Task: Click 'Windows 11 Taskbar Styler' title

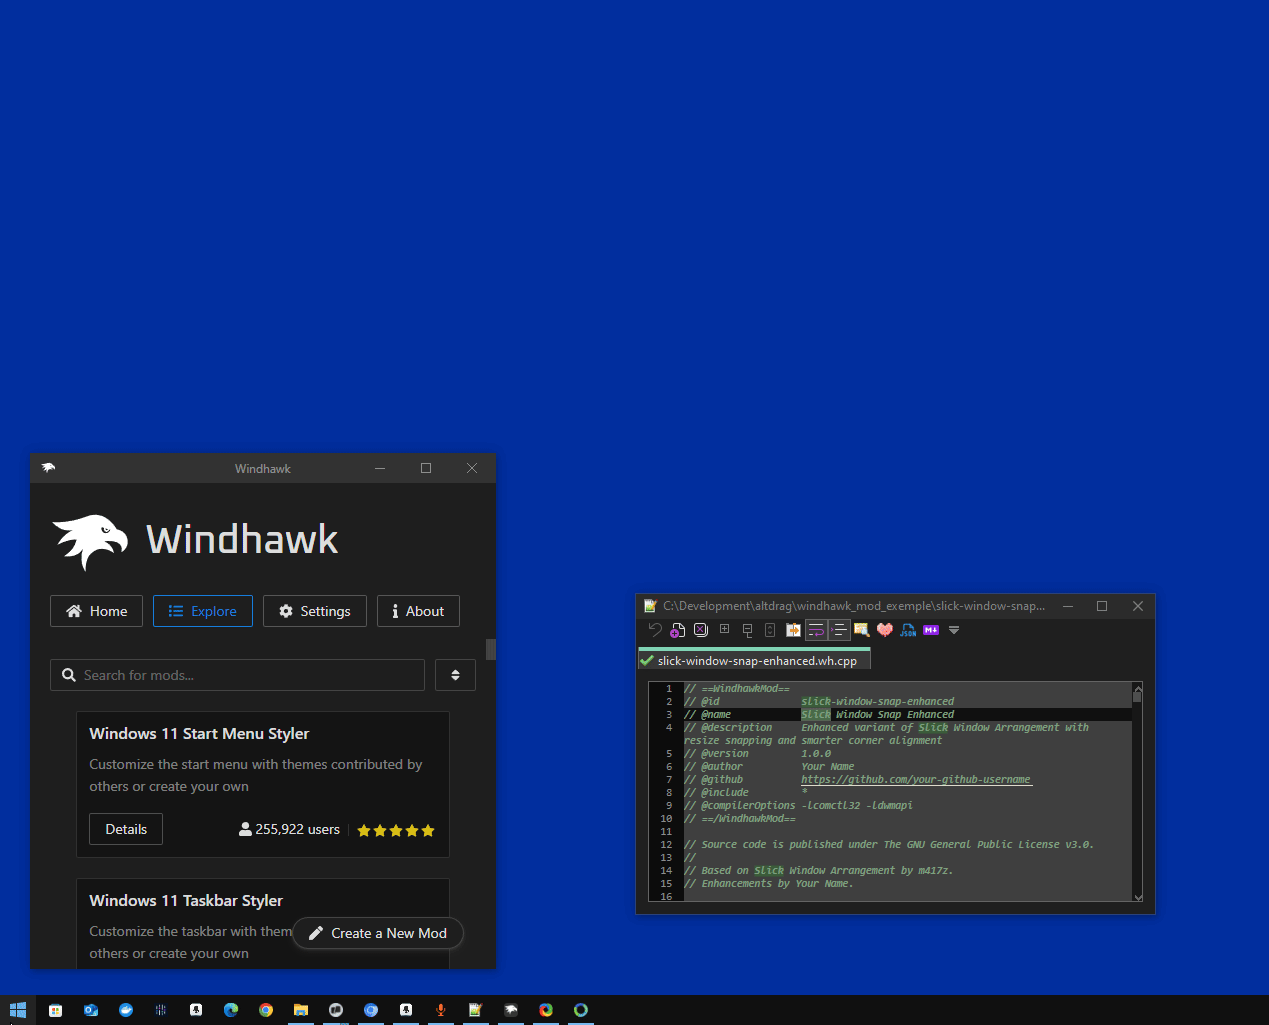Action: pyautogui.click(x=186, y=900)
